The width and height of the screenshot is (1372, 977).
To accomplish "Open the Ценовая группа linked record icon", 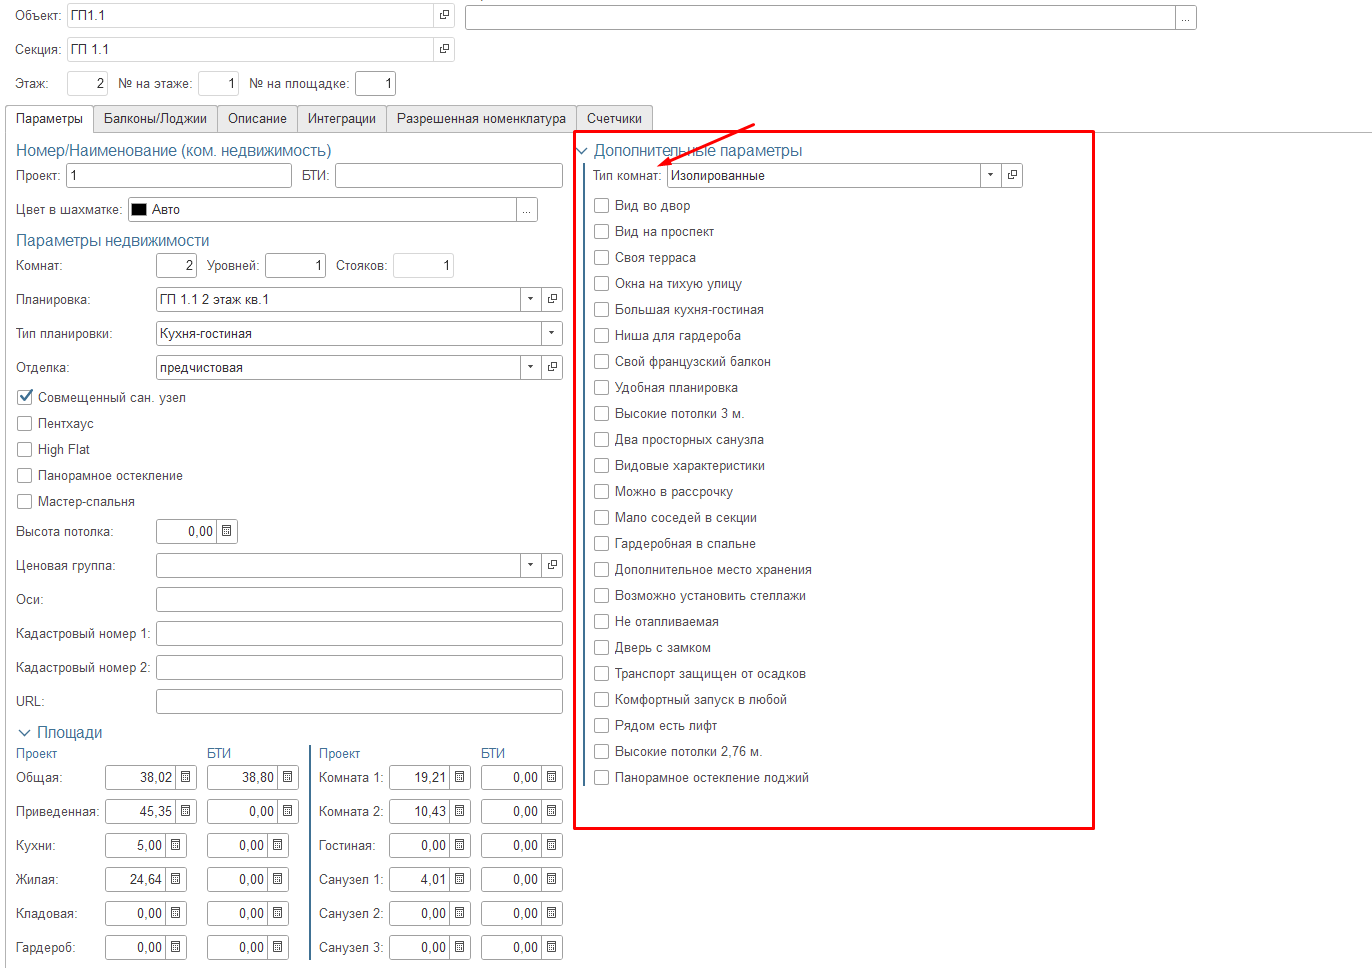I will point(552,565).
